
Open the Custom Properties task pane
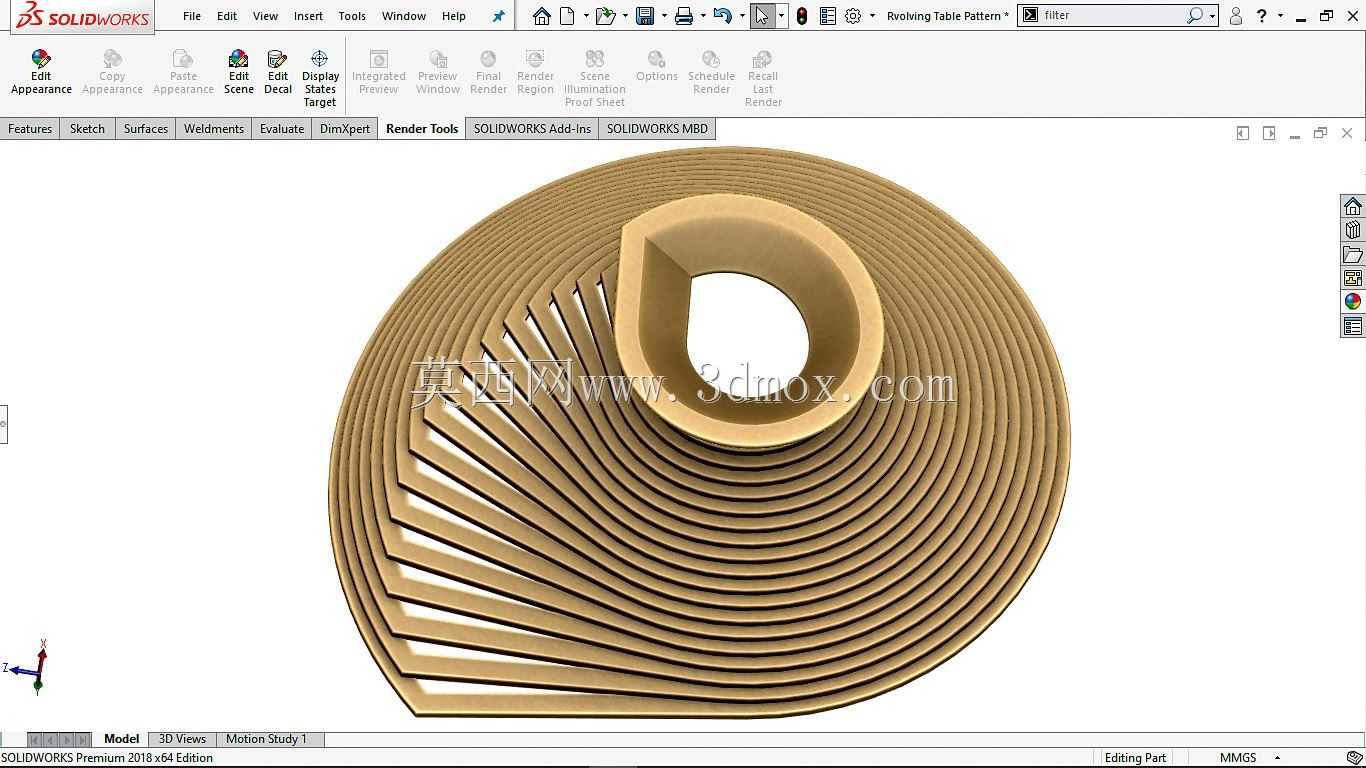[x=1353, y=326]
